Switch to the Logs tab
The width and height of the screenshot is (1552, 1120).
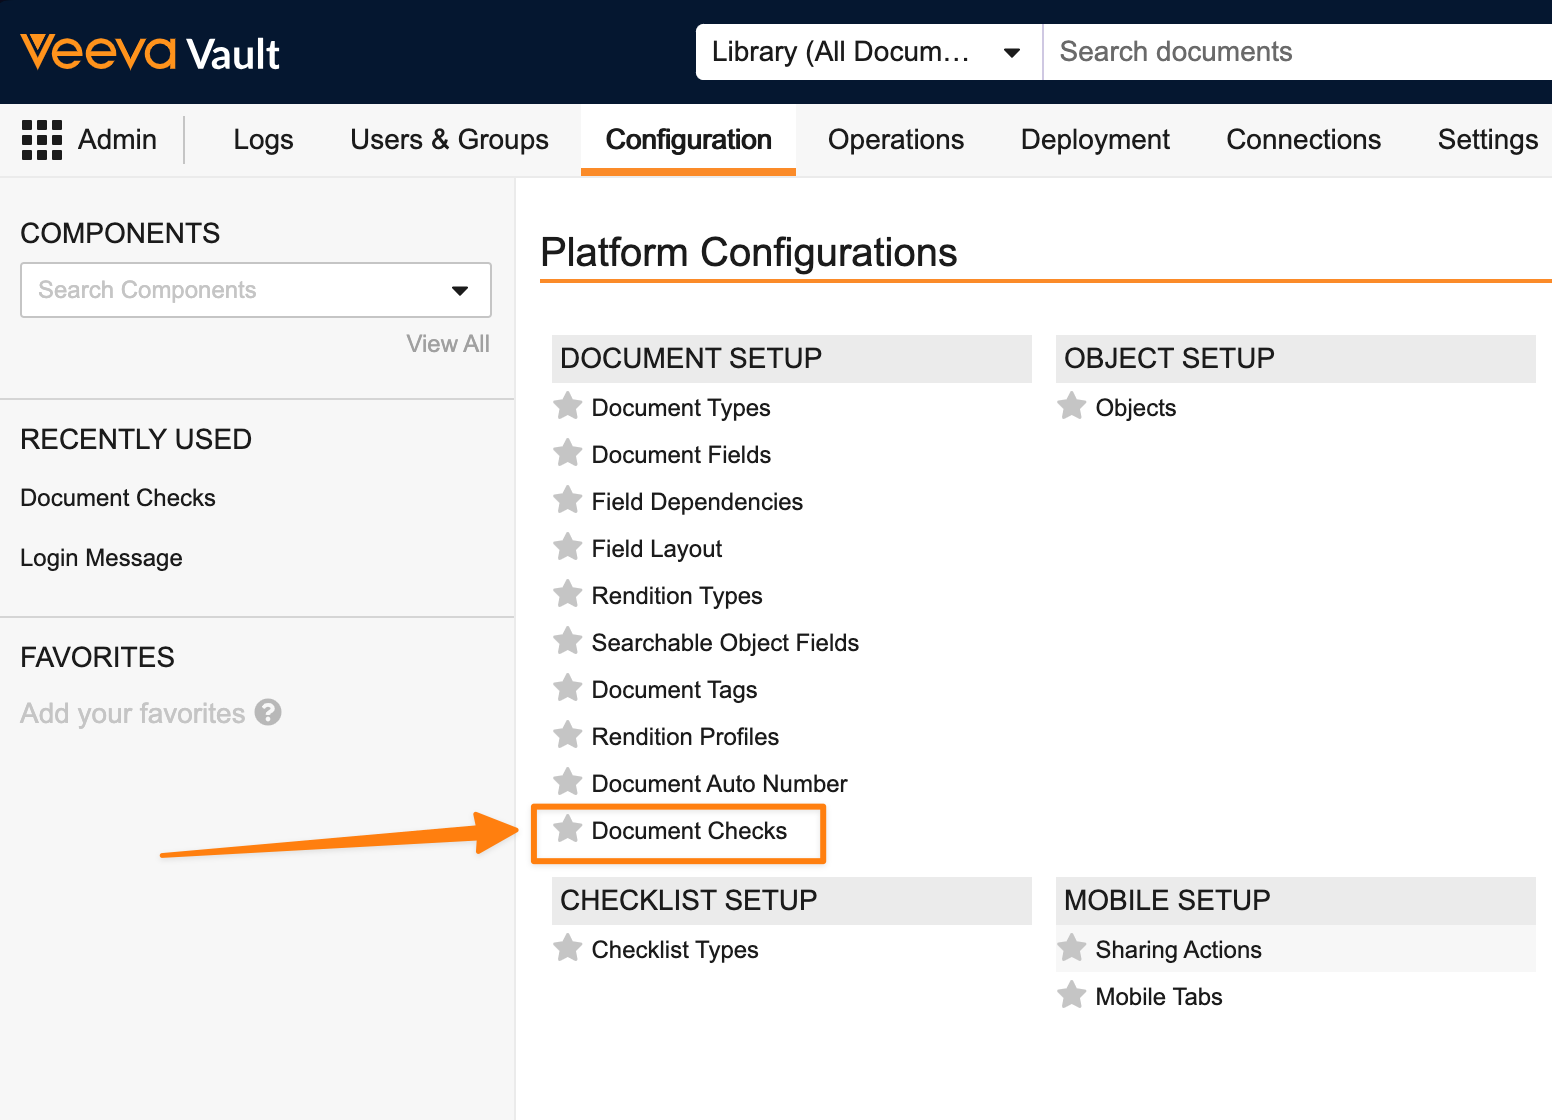click(x=263, y=140)
